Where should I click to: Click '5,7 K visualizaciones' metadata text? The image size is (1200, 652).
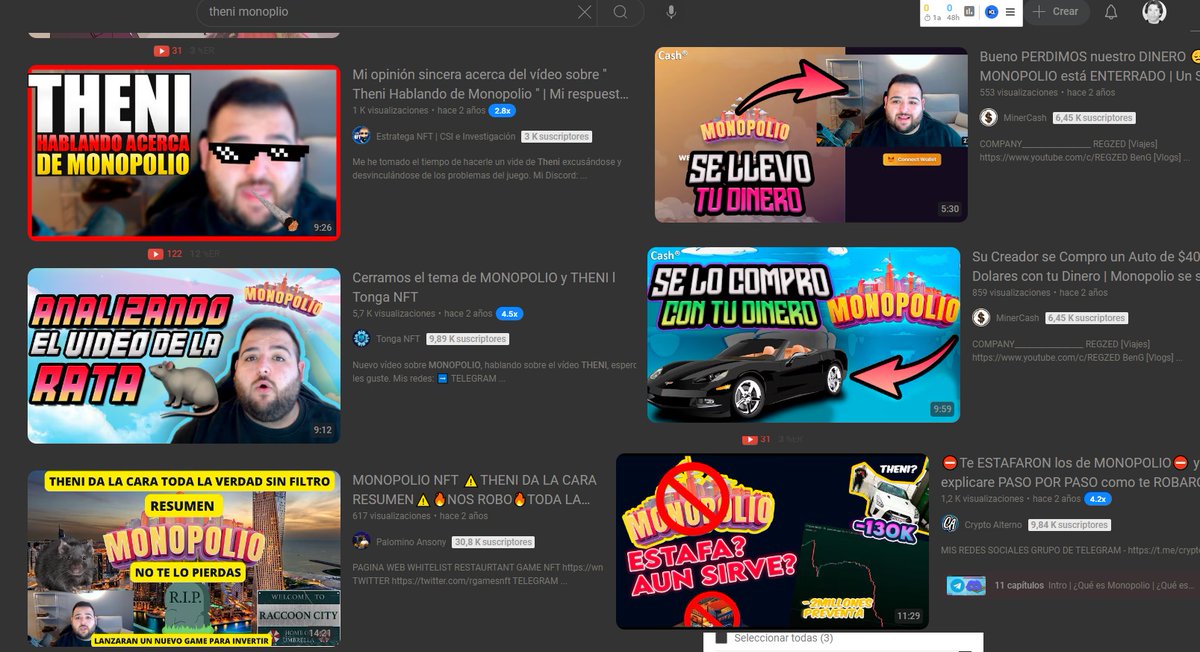(x=395, y=313)
